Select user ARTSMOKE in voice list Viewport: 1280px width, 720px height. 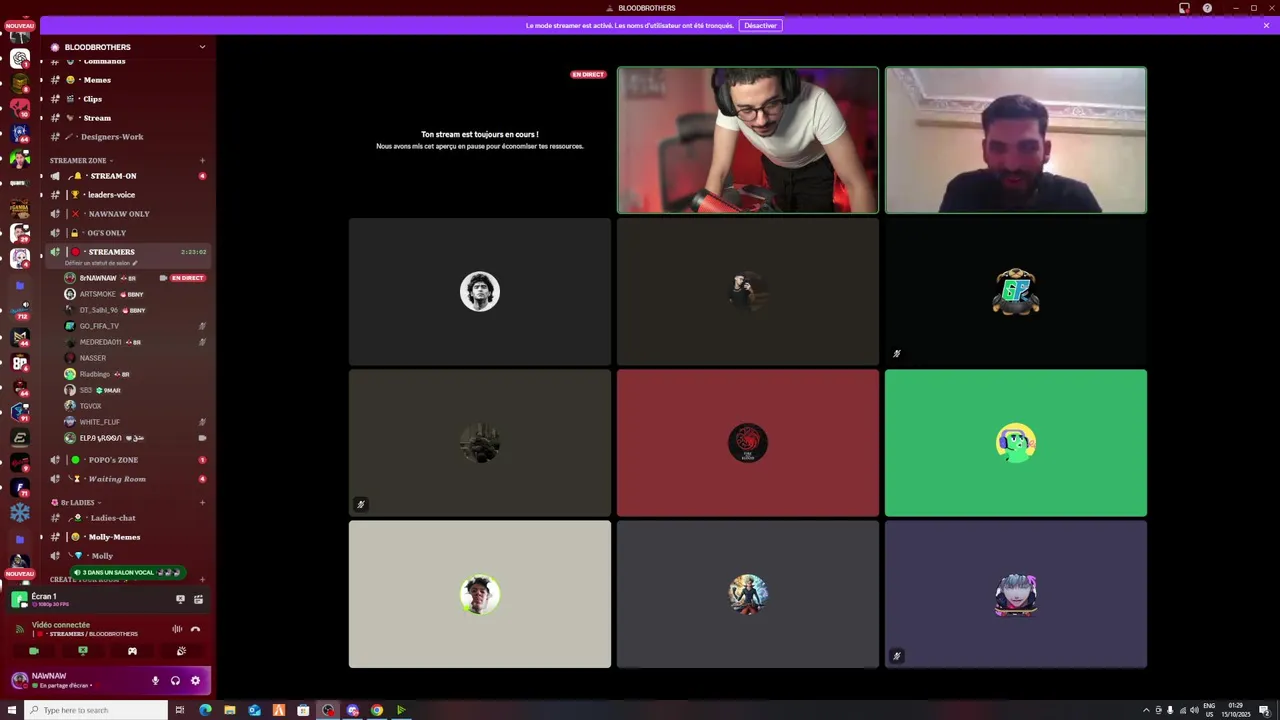(x=135, y=294)
